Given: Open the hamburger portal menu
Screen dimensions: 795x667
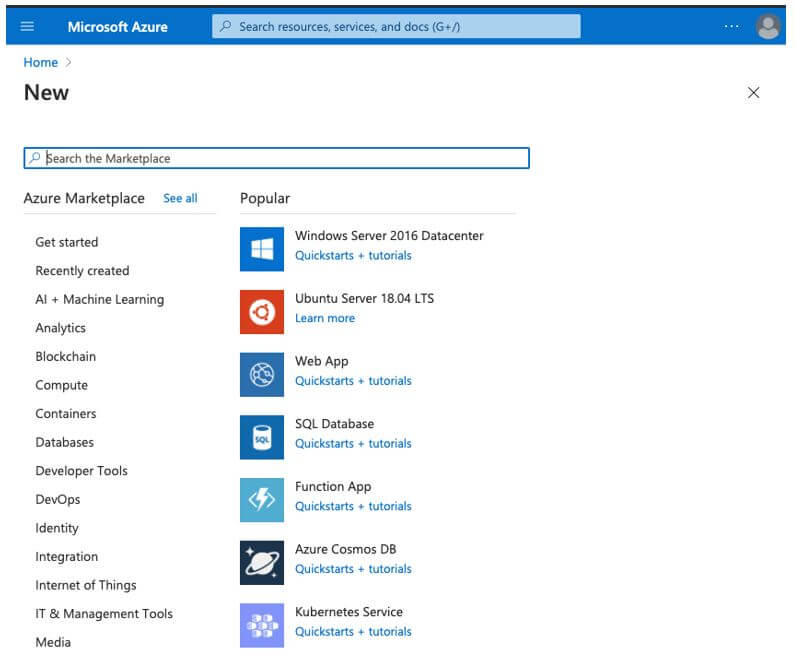Looking at the screenshot, I should (27, 26).
